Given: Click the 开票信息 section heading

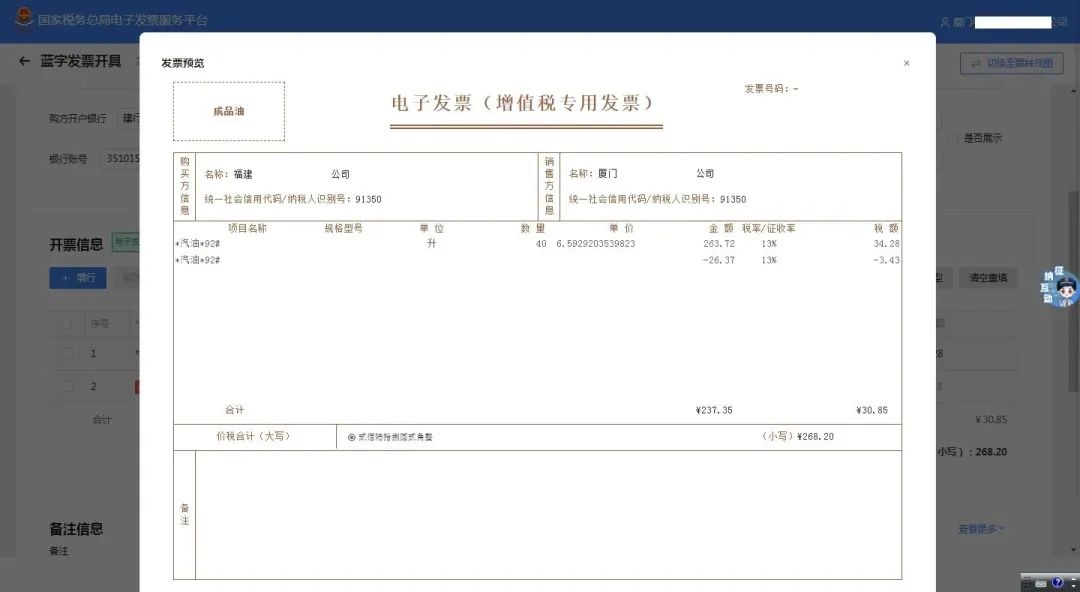Looking at the screenshot, I should (x=76, y=245).
